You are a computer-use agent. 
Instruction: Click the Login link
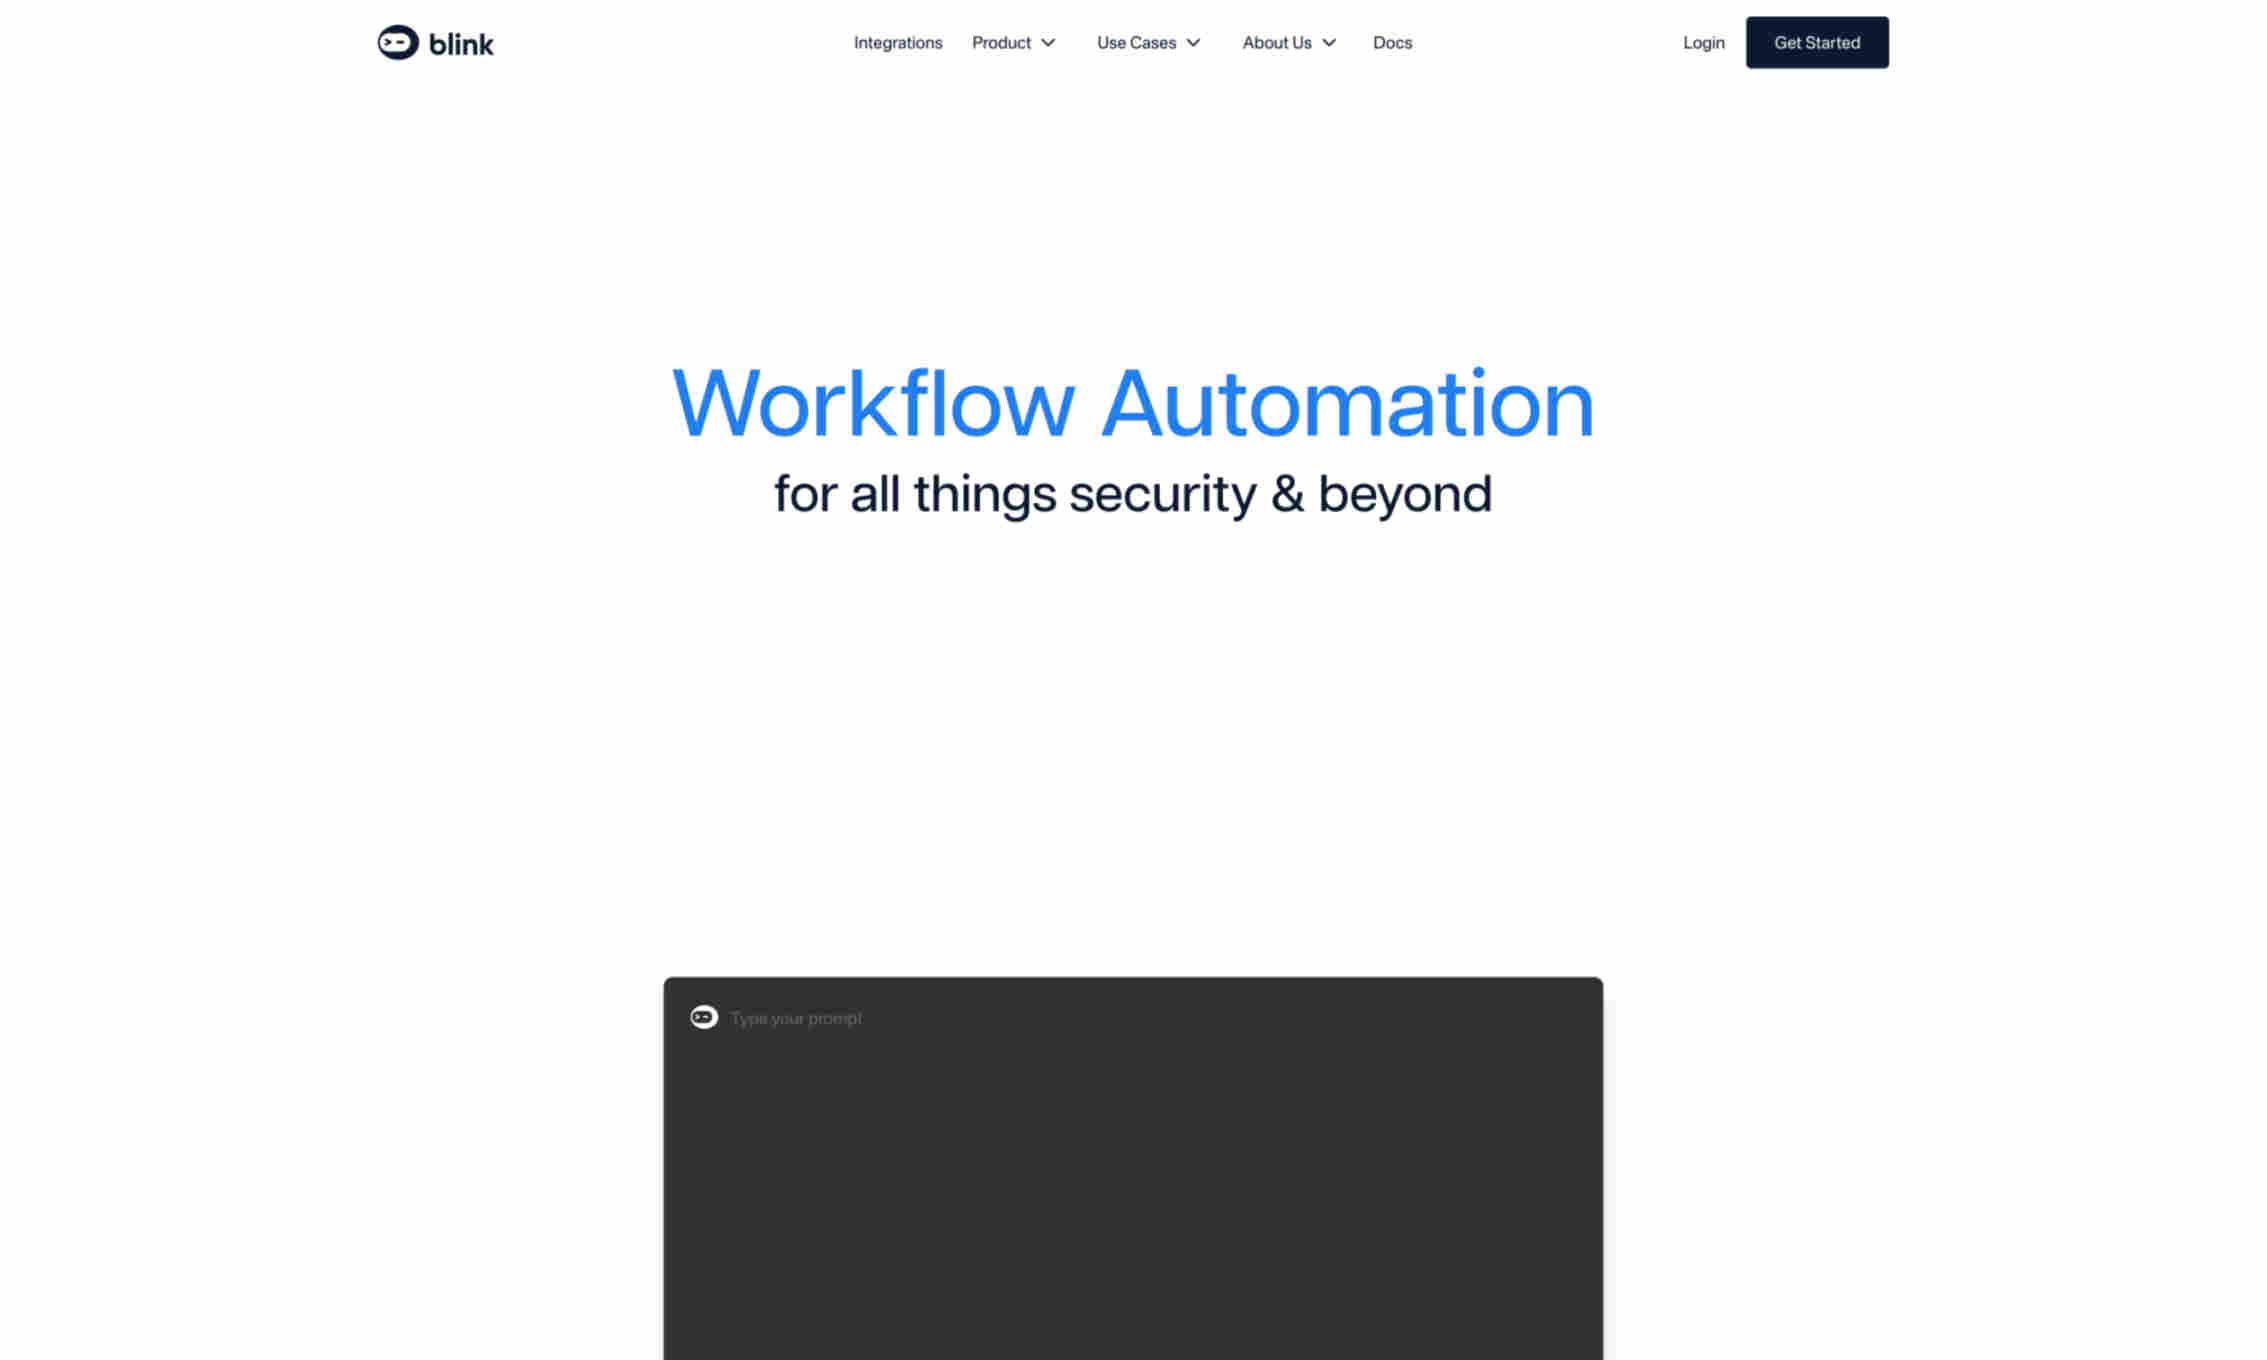(1703, 42)
